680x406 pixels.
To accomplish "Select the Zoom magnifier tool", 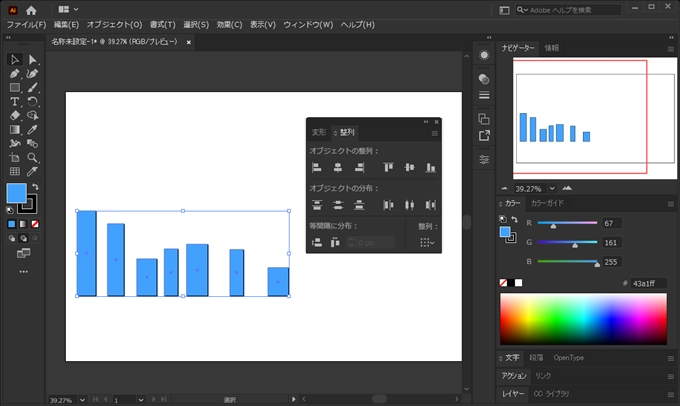I will (x=33, y=157).
